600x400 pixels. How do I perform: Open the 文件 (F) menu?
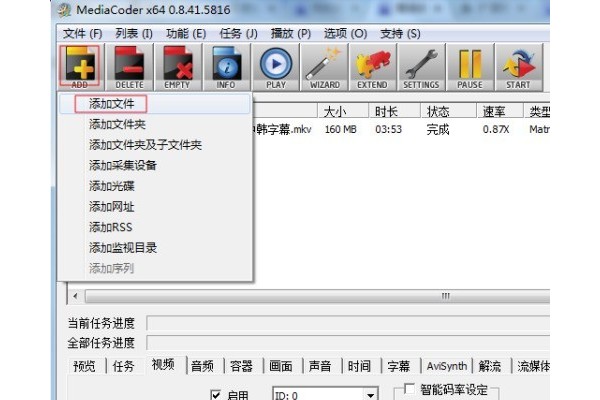(83, 34)
